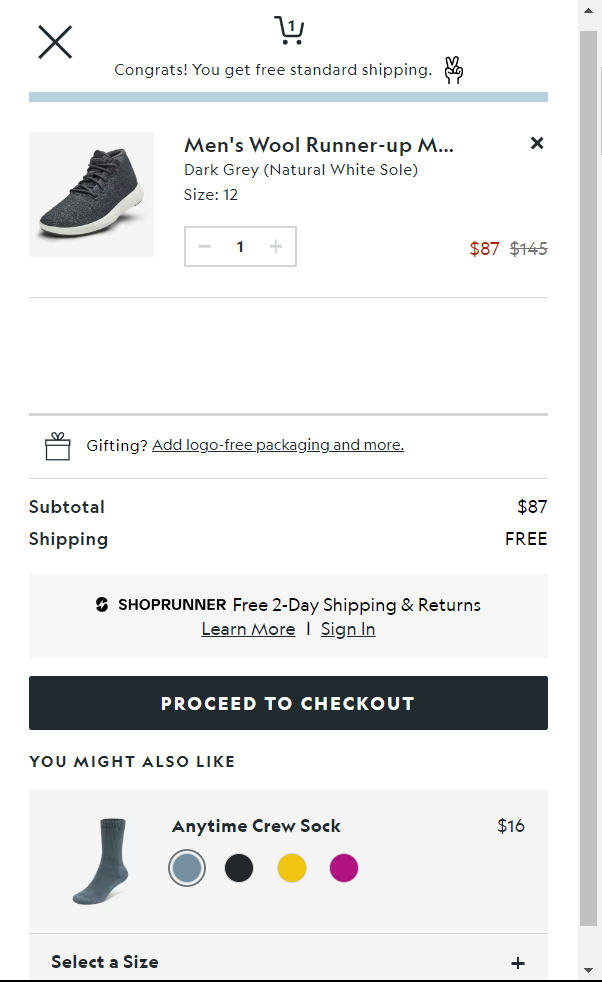
Task: Click the ShopRunner logo icon
Action: [x=102, y=605]
